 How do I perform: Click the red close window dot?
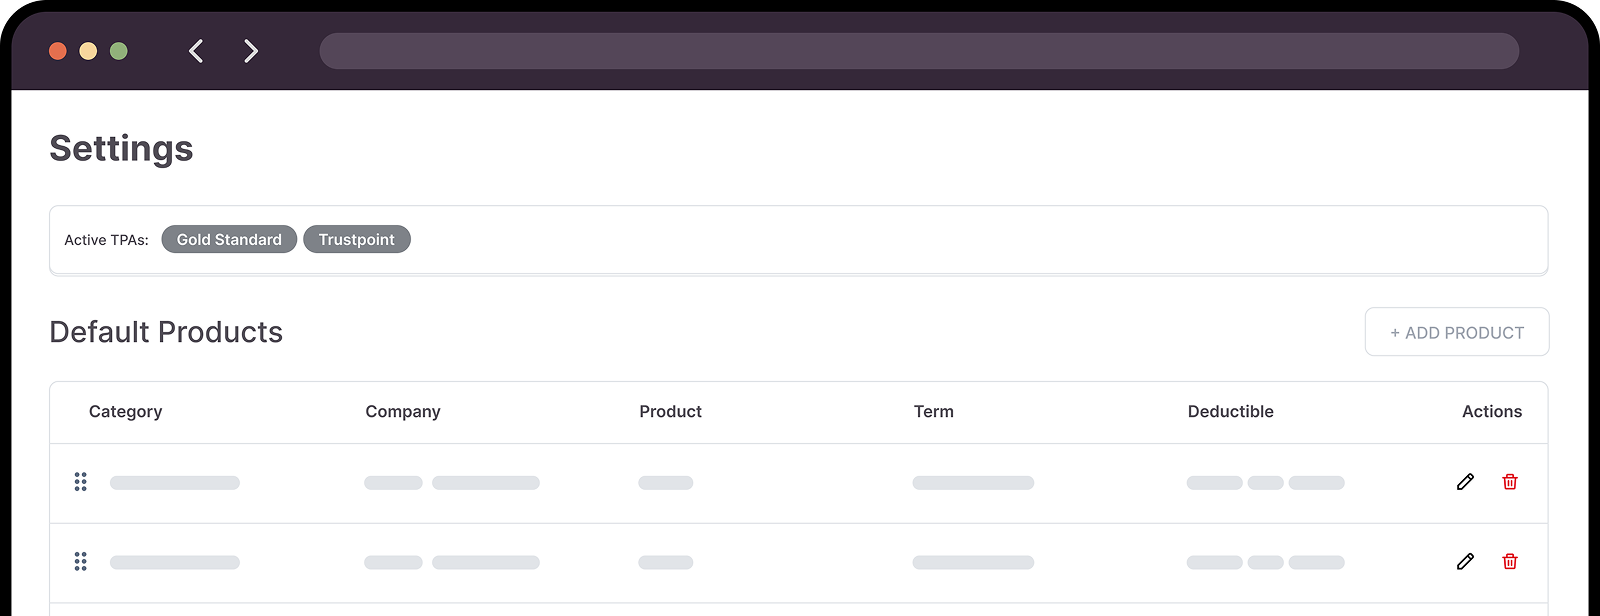coord(58,51)
